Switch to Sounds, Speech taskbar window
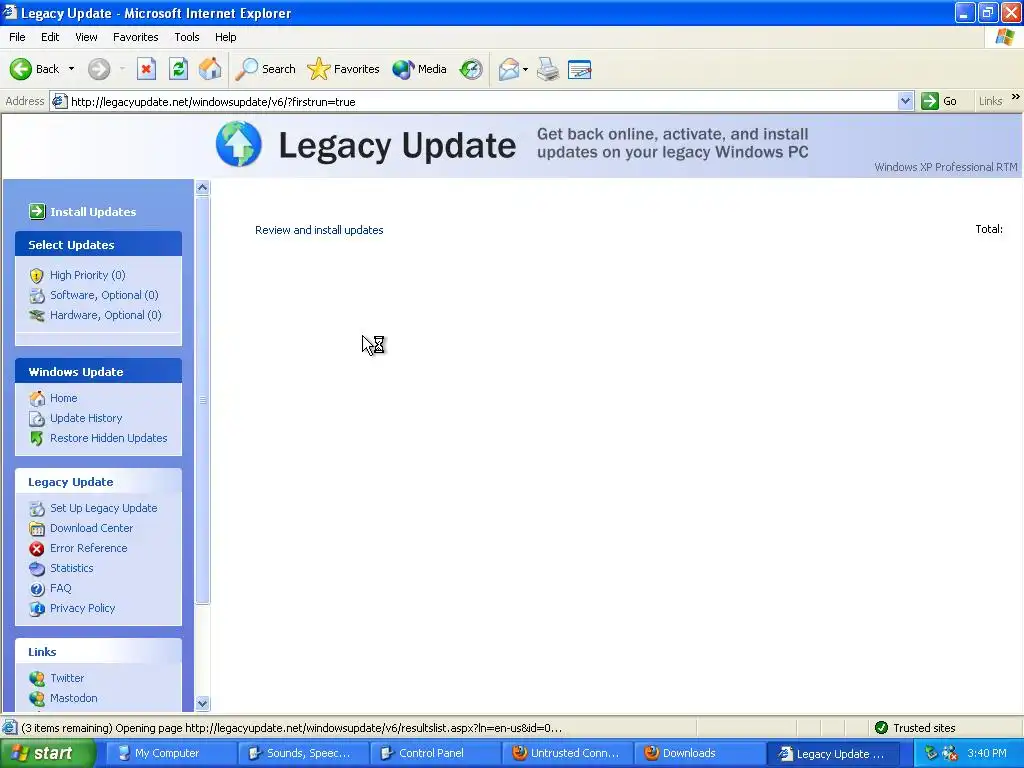 302,753
